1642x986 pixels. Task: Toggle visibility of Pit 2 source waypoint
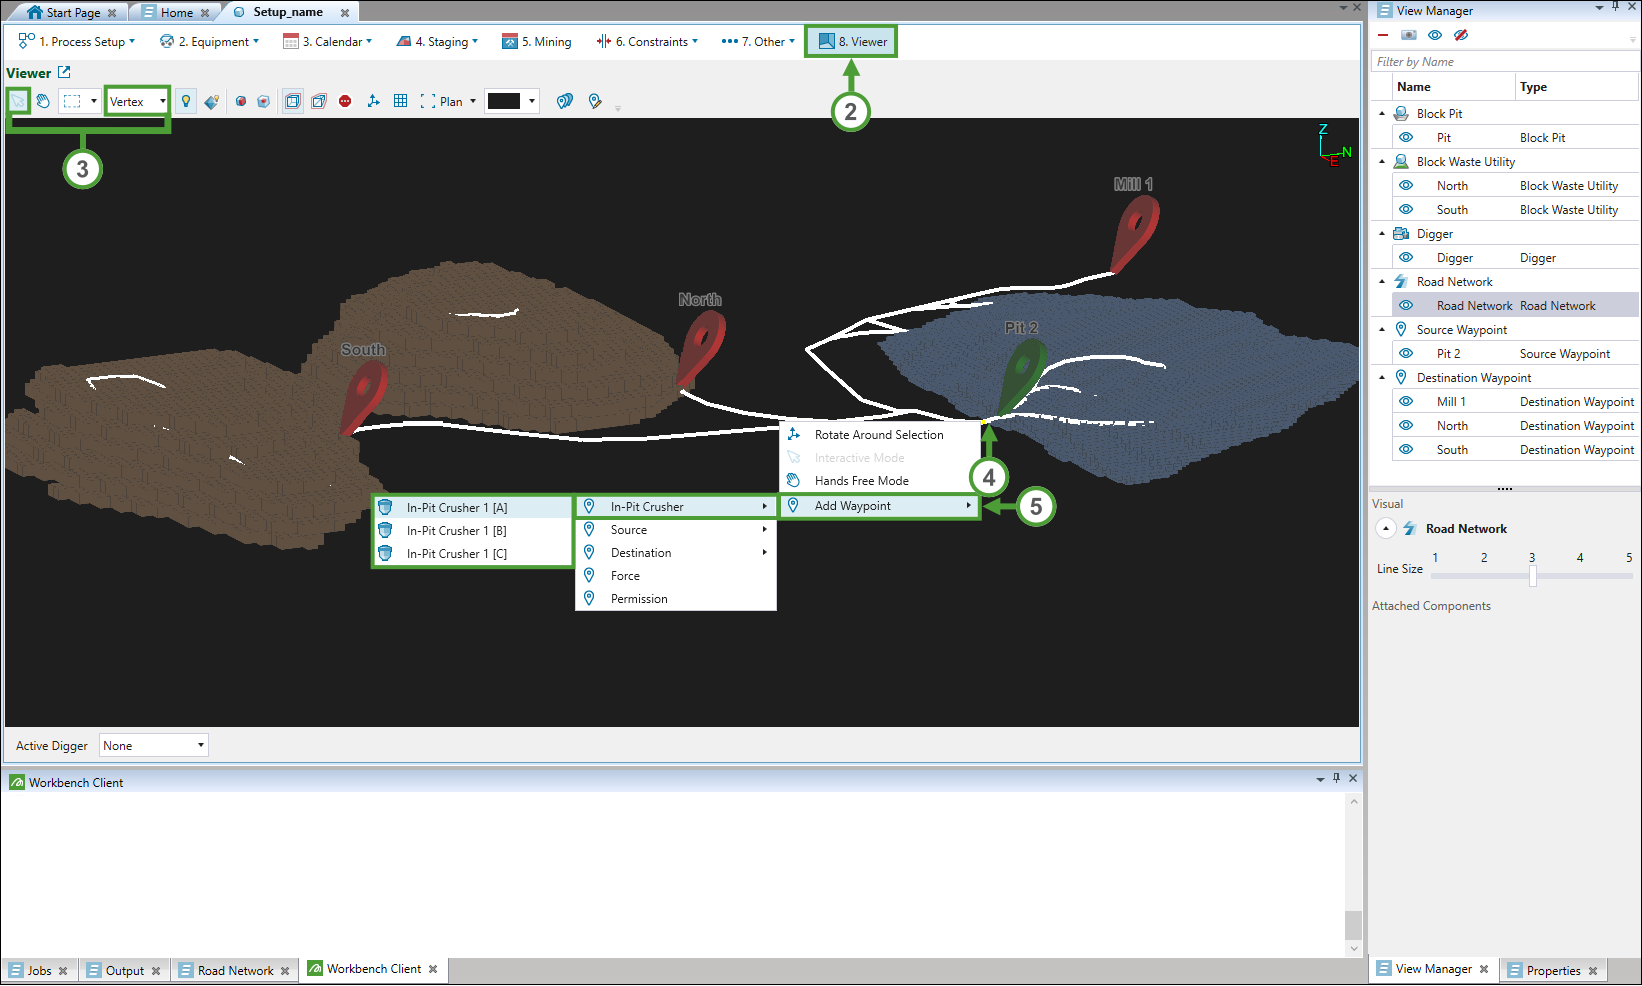point(1406,354)
